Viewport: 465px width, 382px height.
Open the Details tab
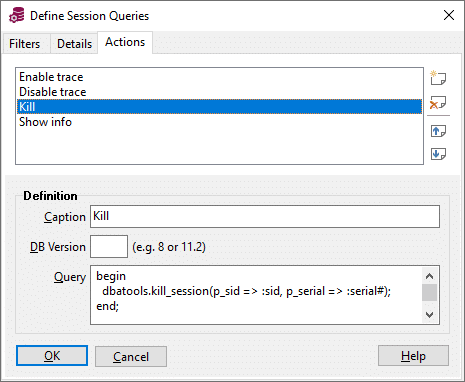point(74,44)
